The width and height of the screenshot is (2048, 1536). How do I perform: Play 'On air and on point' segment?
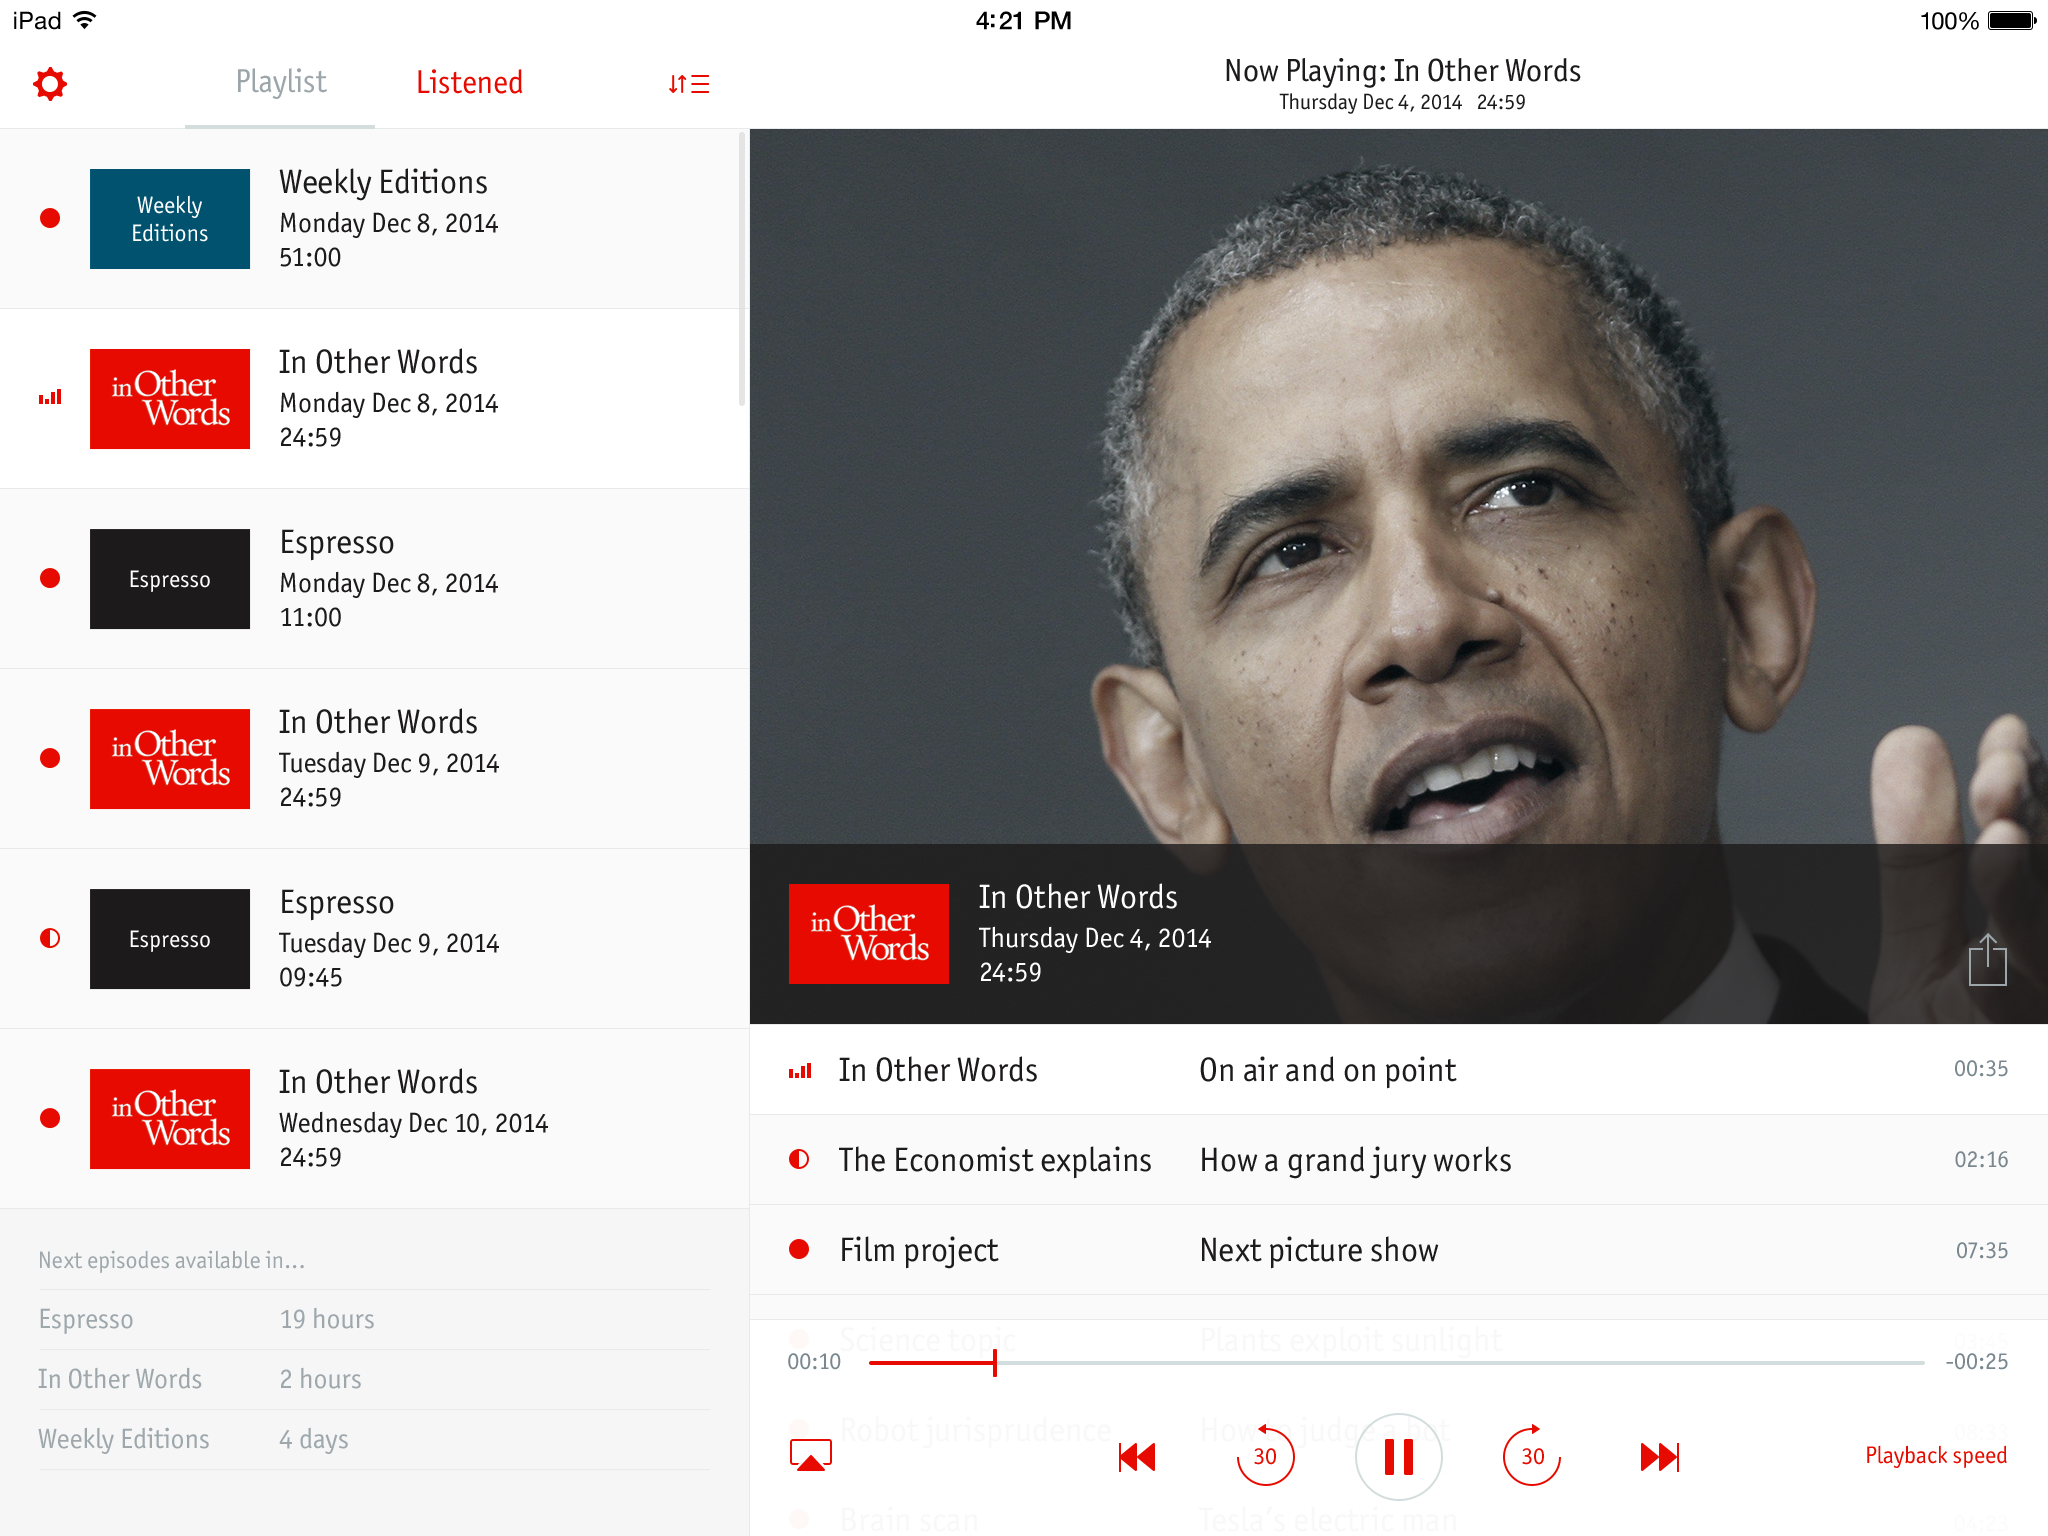[1399, 1070]
